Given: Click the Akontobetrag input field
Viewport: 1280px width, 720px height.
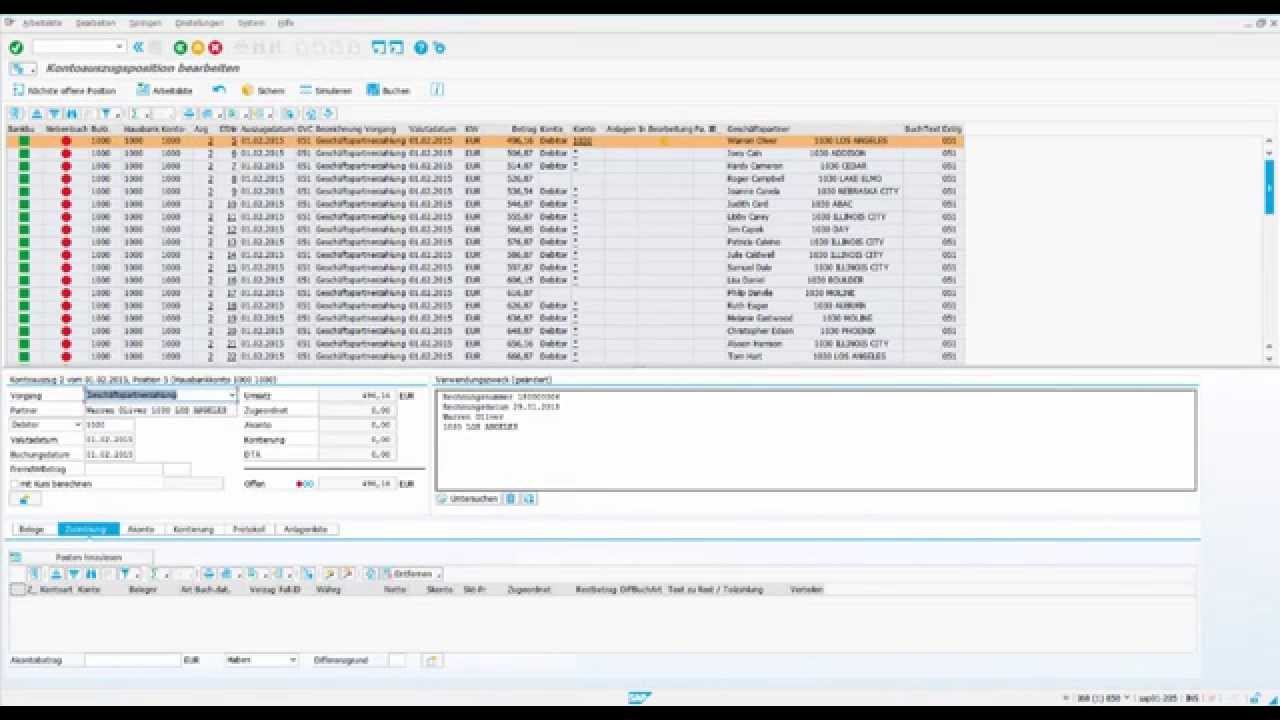Looking at the screenshot, I should (x=132, y=660).
